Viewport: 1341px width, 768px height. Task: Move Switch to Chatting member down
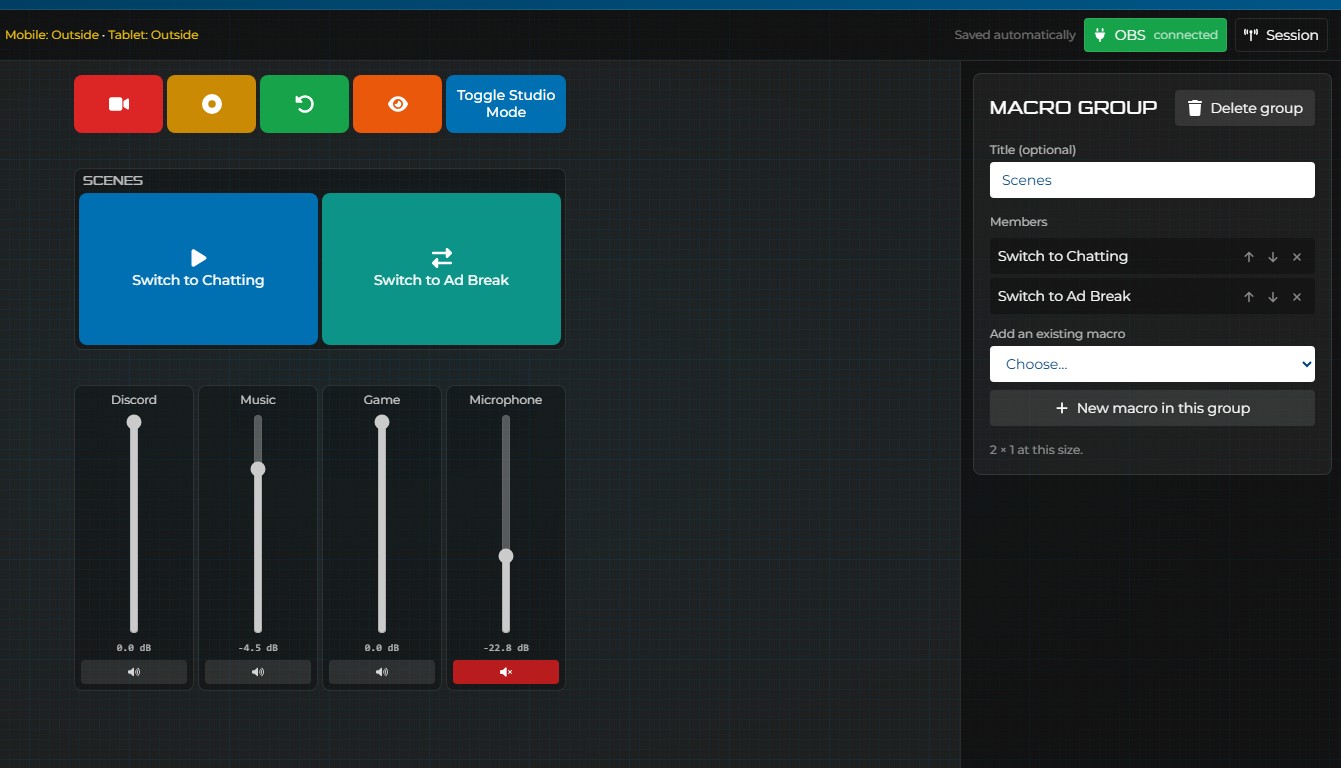(1273, 257)
